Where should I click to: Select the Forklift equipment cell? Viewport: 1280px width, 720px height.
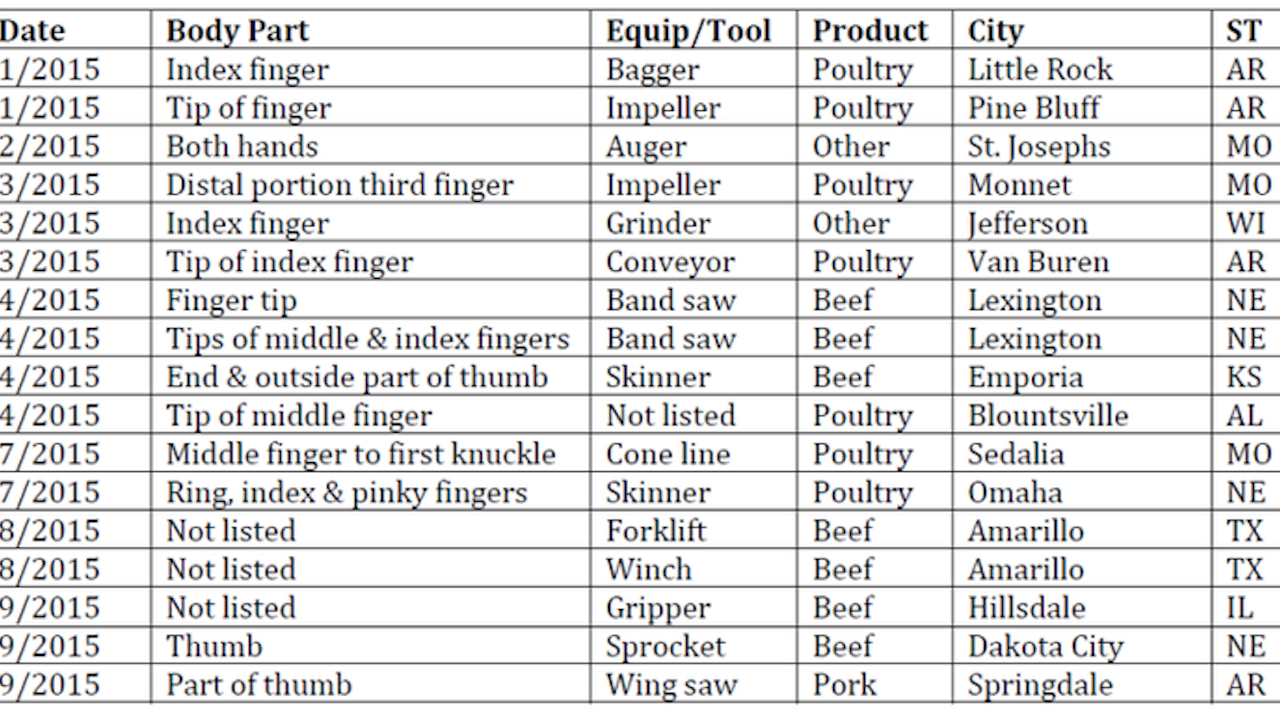(656, 530)
